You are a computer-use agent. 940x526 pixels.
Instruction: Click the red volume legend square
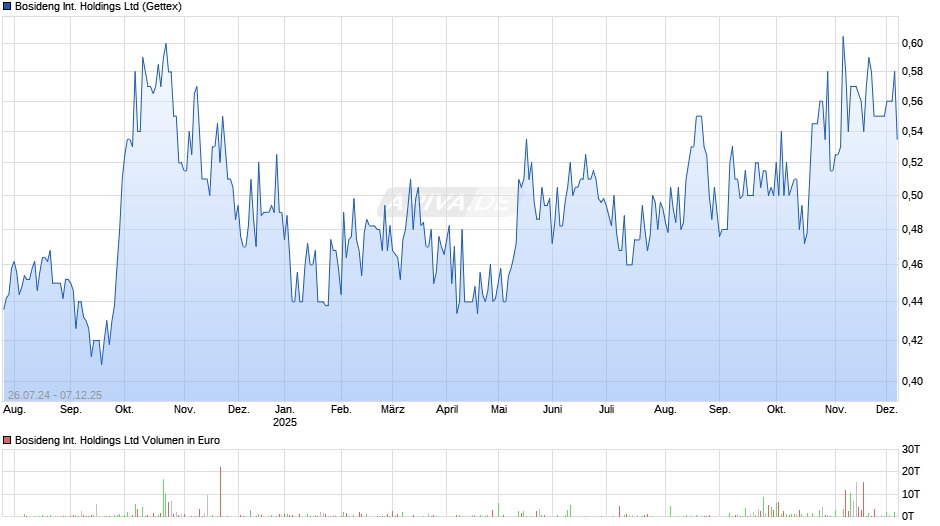7,440
